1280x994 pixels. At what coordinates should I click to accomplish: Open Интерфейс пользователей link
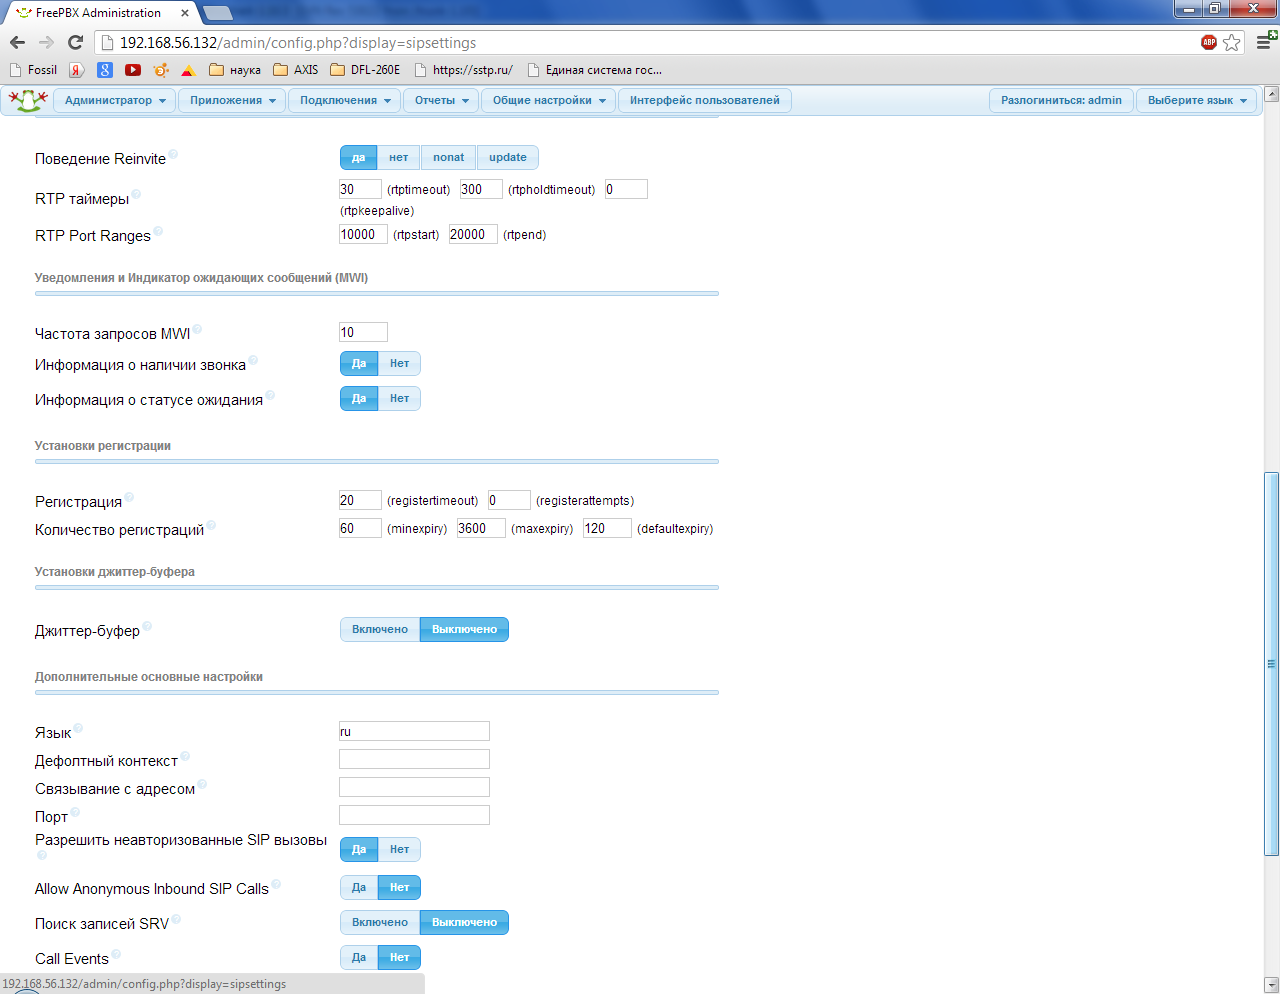[x=704, y=101]
